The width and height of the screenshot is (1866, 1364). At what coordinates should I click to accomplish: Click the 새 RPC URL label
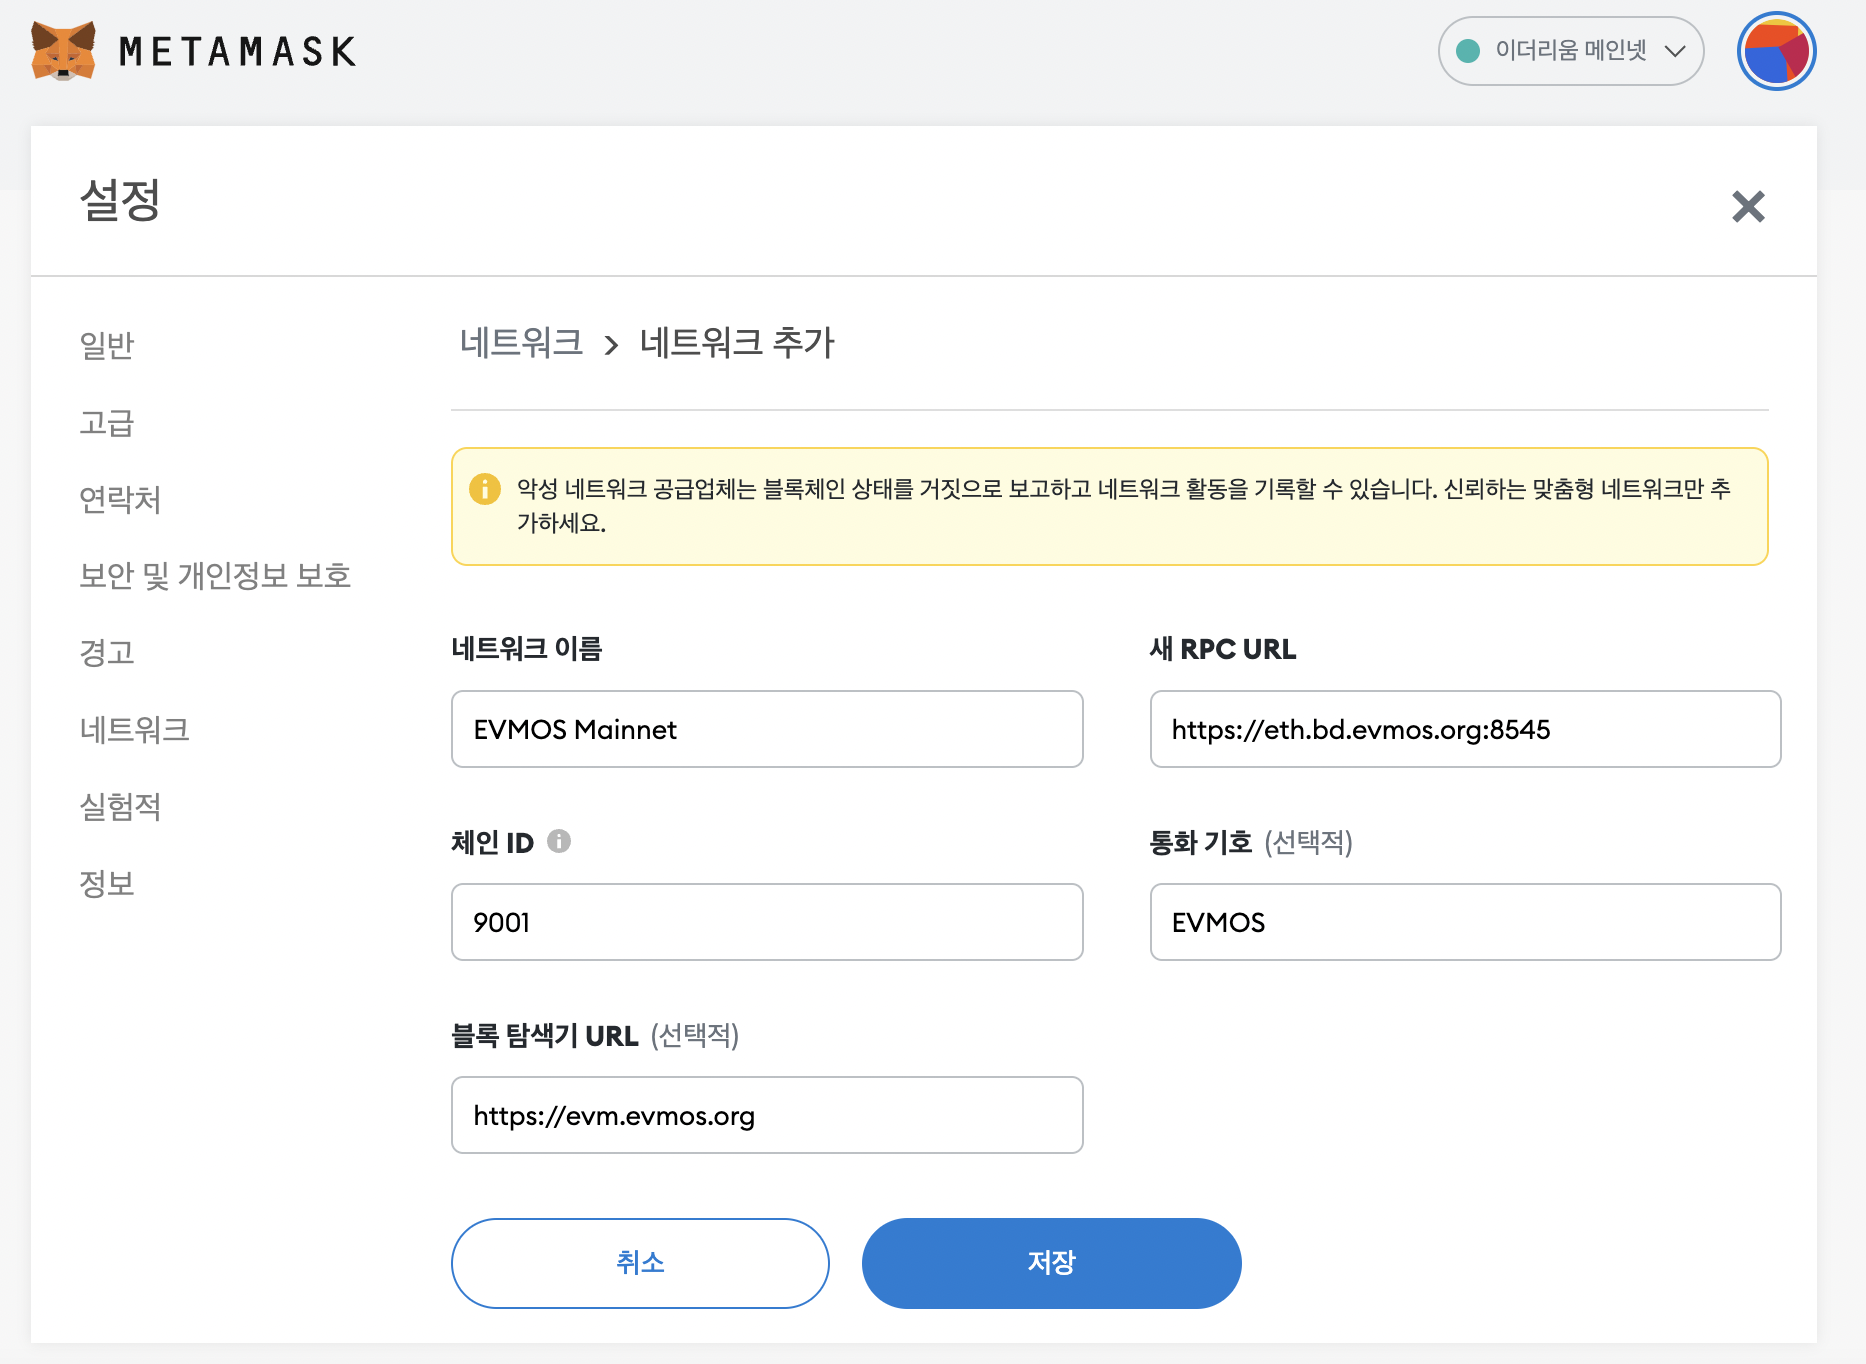click(1223, 649)
